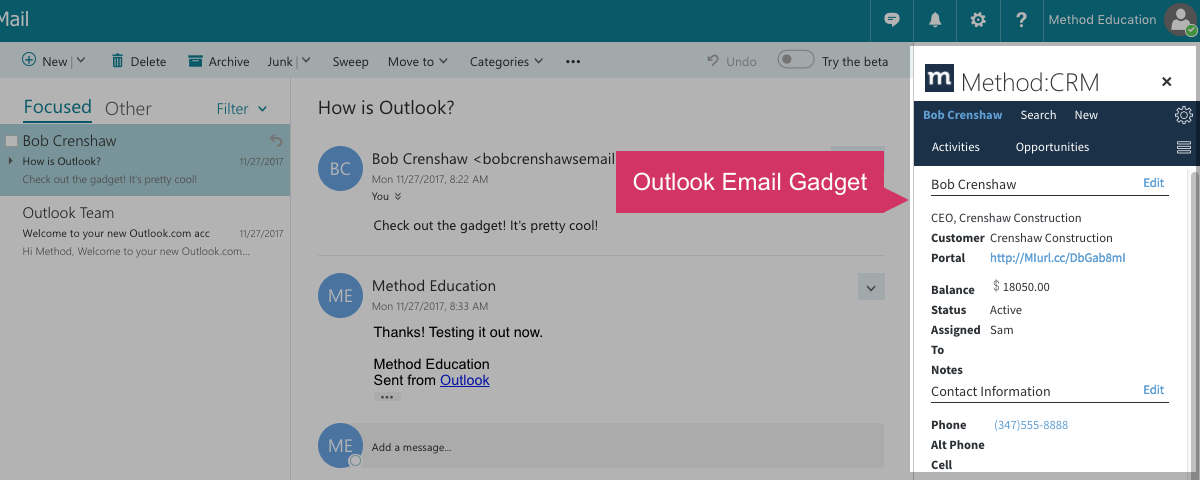Edit the Bob Crenshaw contact section
The height and width of the screenshot is (480, 1200).
[1154, 183]
